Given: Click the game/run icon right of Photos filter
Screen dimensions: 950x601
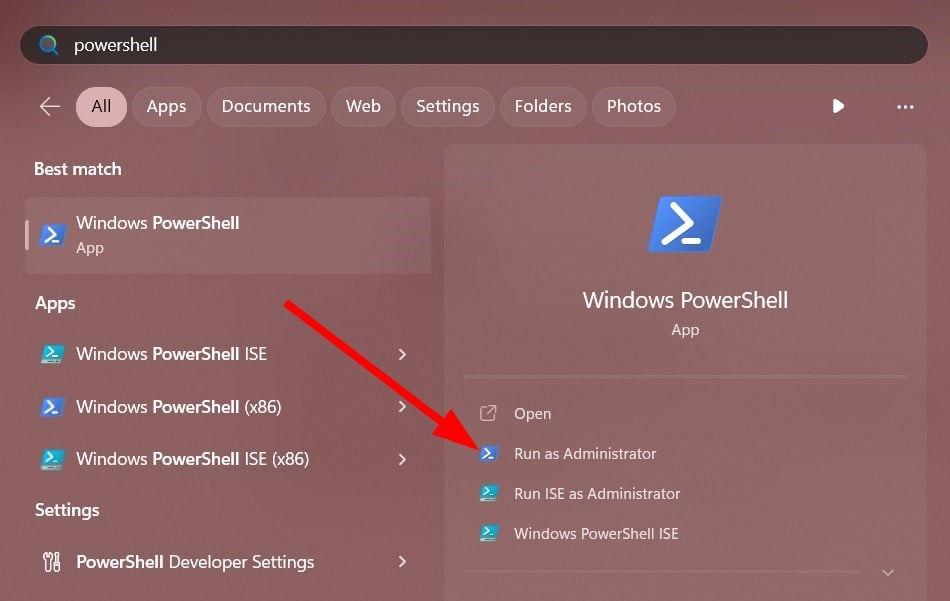Looking at the screenshot, I should point(837,106).
